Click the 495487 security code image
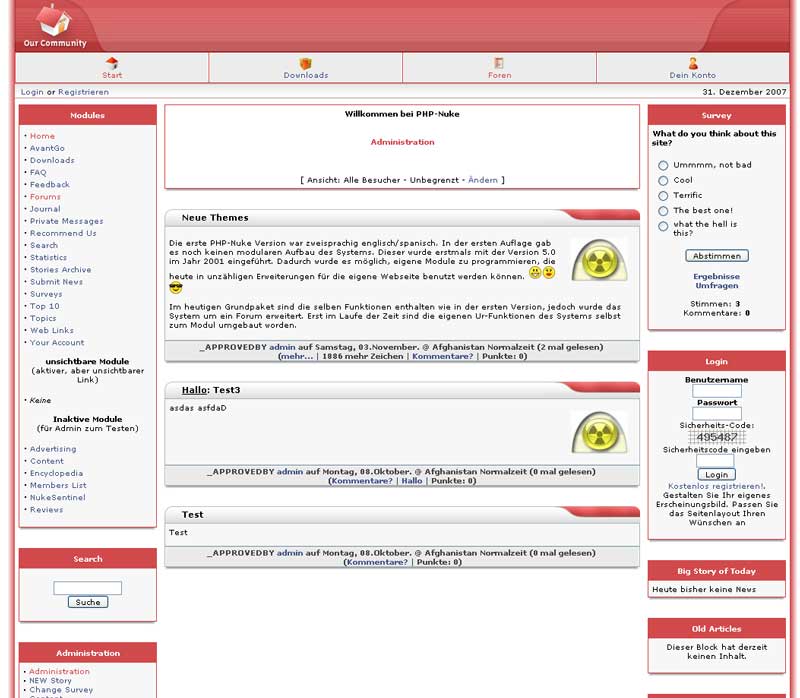The width and height of the screenshot is (800, 698). pyautogui.click(x=716, y=437)
